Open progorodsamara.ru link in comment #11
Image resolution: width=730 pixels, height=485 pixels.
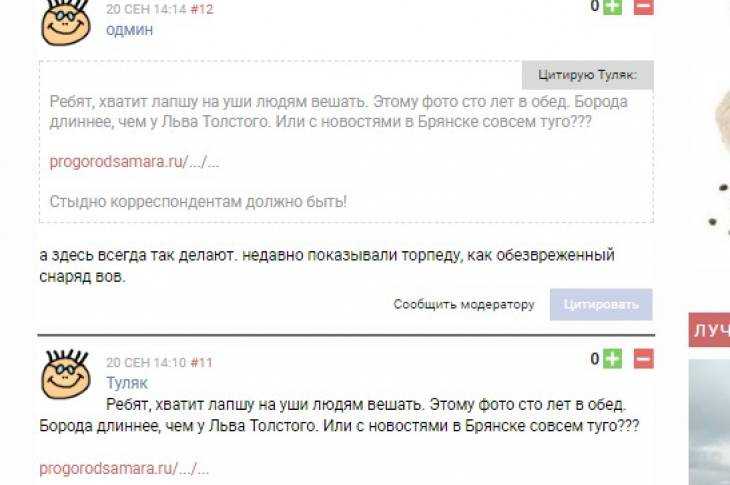click(124, 468)
